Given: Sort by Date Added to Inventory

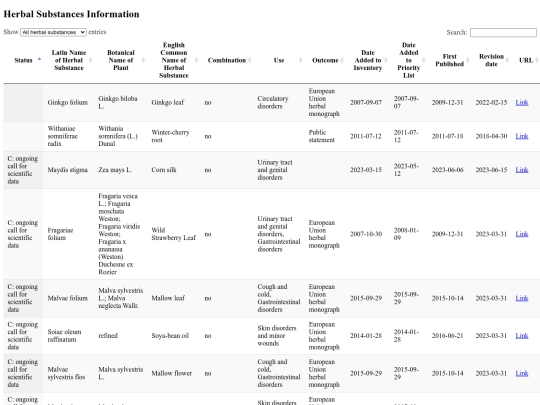Looking at the screenshot, I should point(368,60).
